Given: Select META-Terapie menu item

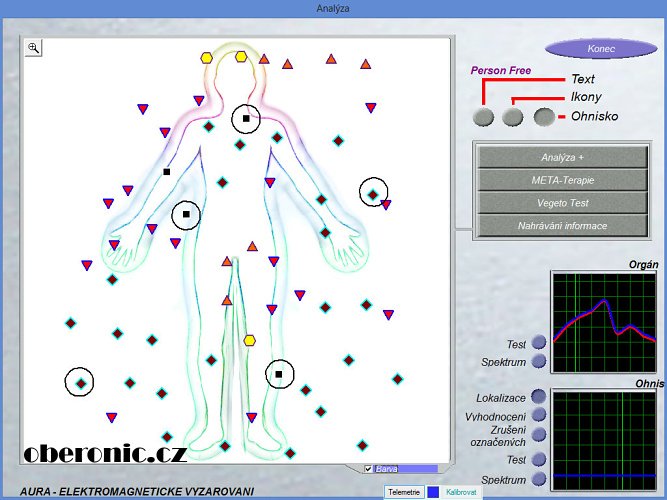Looking at the screenshot, I should [562, 180].
